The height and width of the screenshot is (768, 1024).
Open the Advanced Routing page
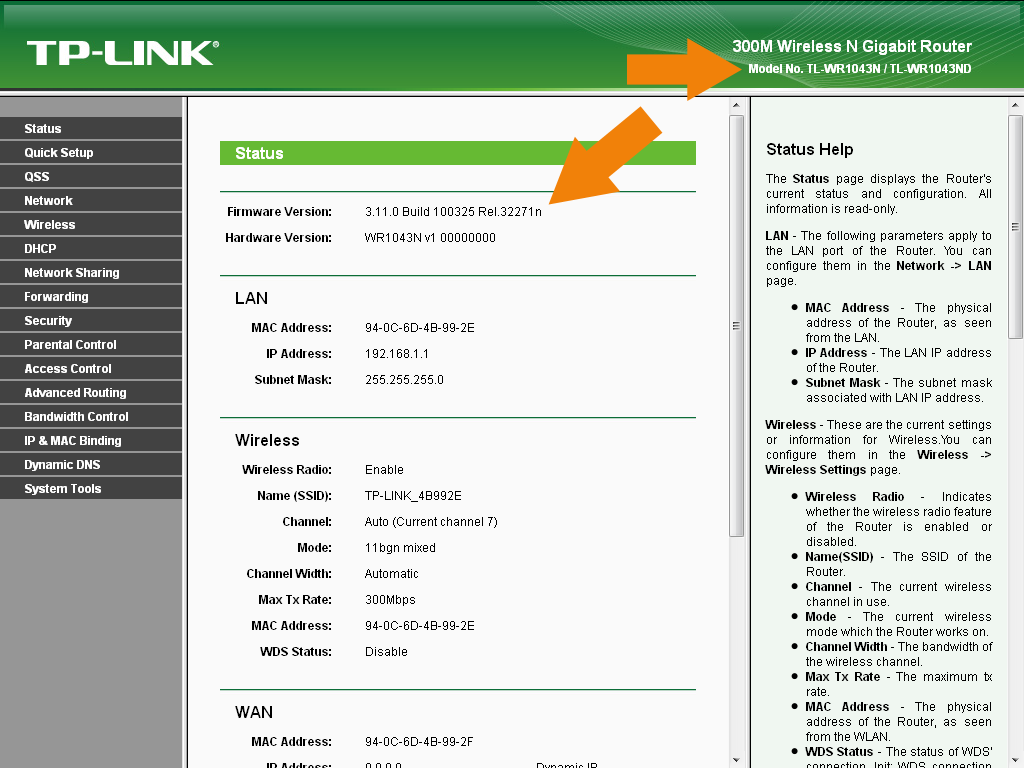click(x=91, y=392)
